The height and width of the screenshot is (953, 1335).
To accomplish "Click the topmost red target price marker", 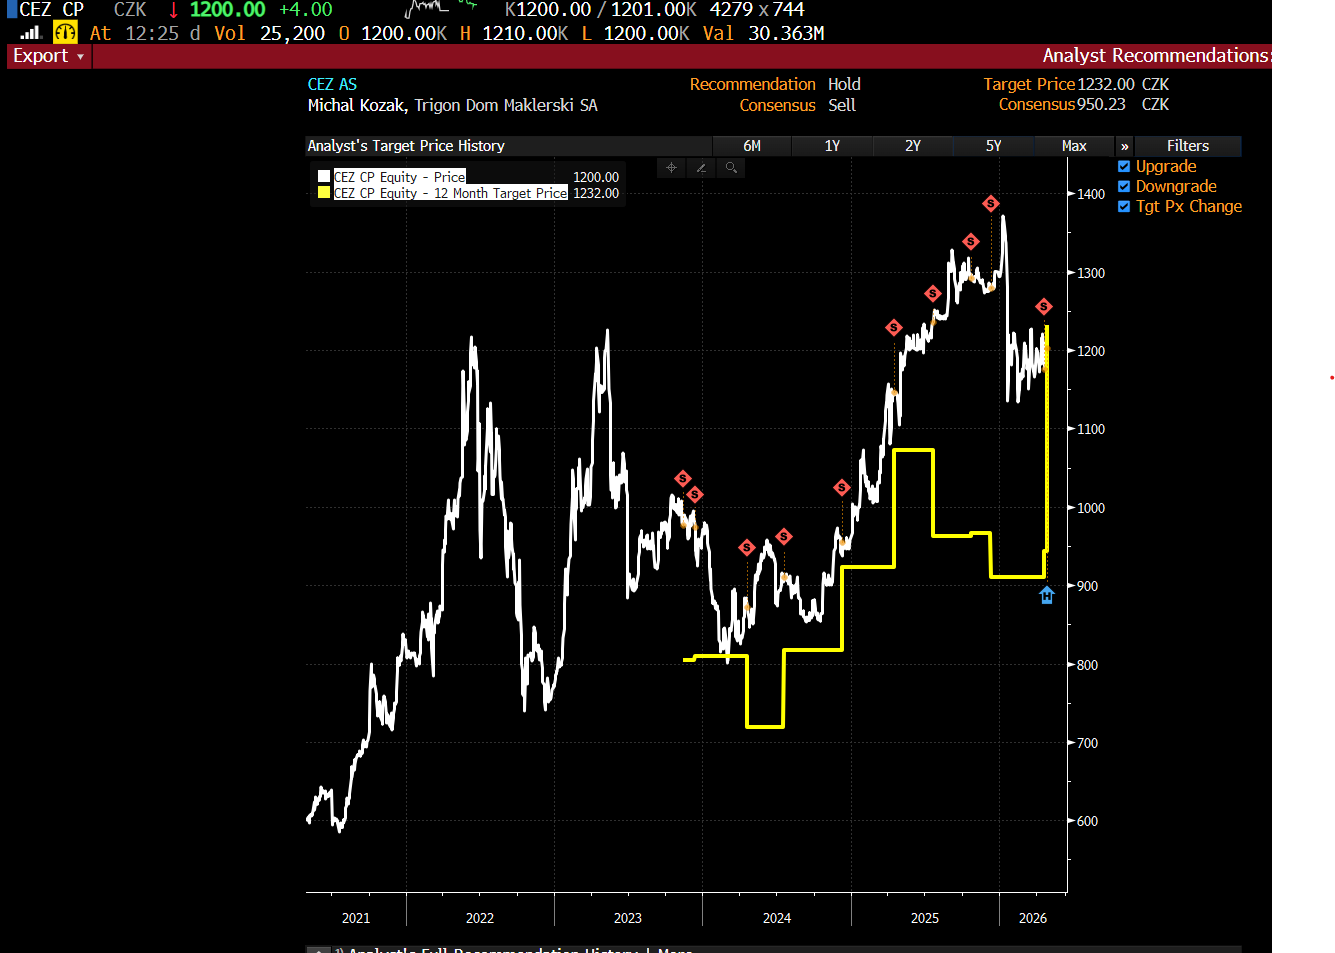I will (991, 204).
